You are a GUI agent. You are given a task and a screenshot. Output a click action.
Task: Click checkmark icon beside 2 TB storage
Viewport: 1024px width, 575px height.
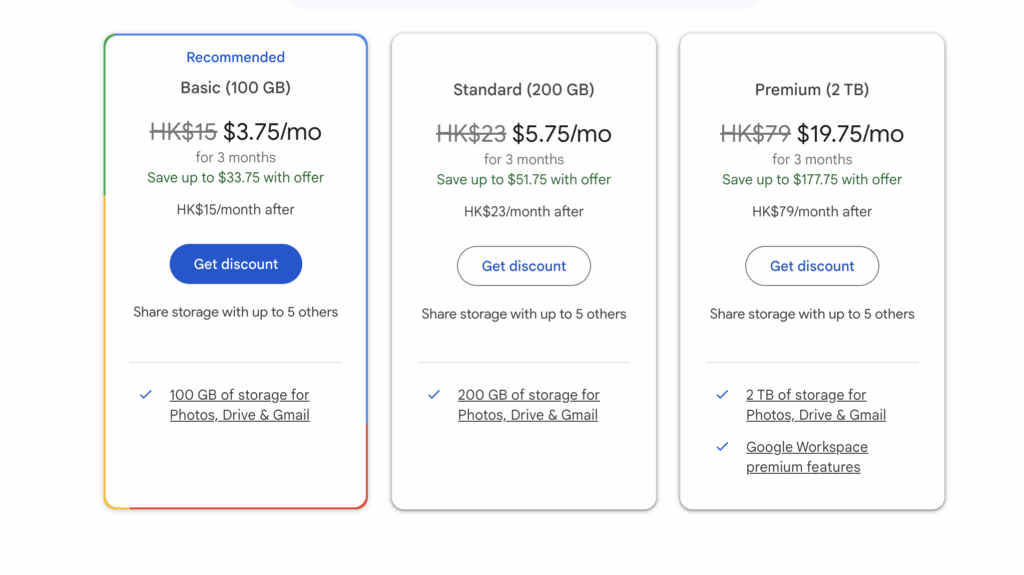(722, 395)
